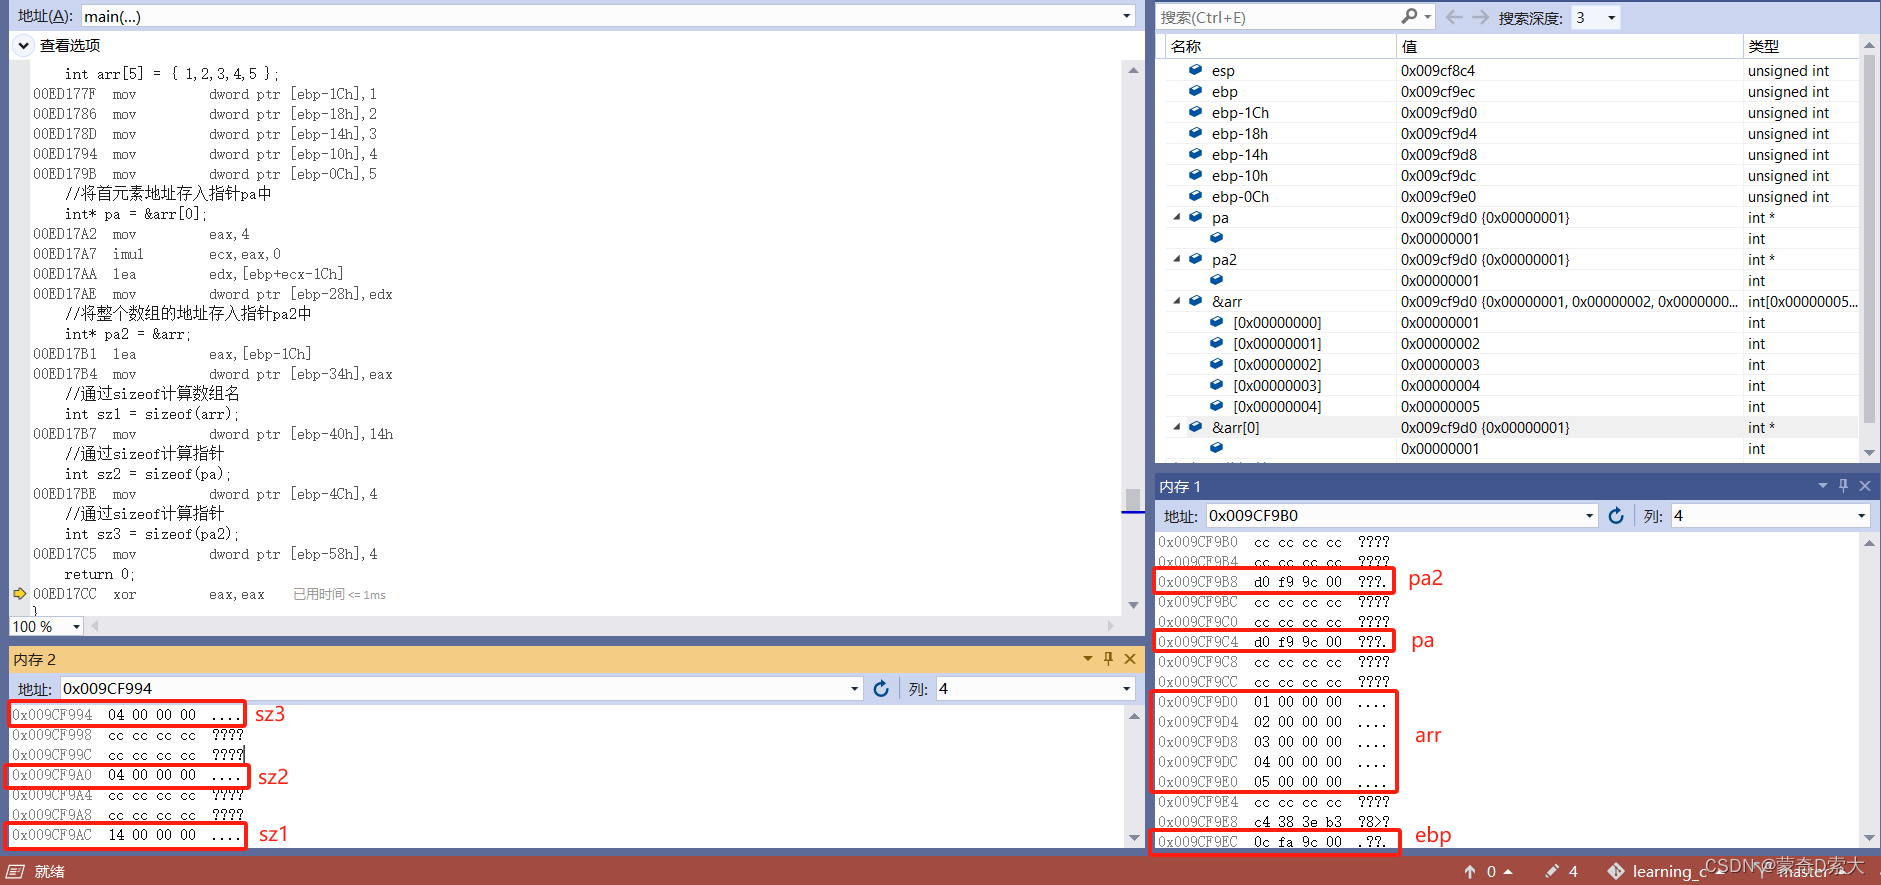The image size is (1881, 885).
Task: Click the 内存 1 address field 0x009CF9B0
Action: pos(1392,516)
